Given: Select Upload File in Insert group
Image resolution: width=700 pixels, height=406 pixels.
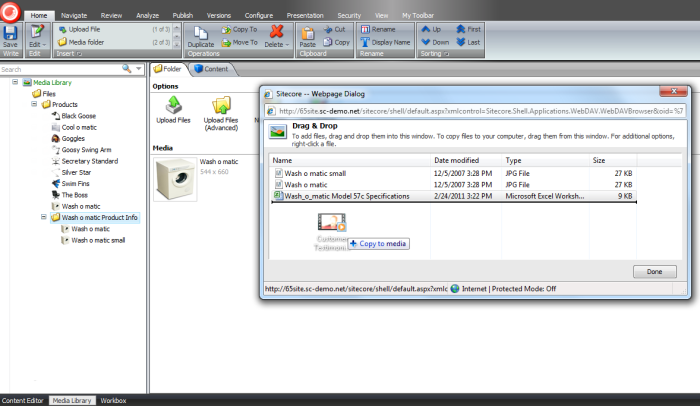Looking at the screenshot, I should pyautogui.click(x=79, y=29).
